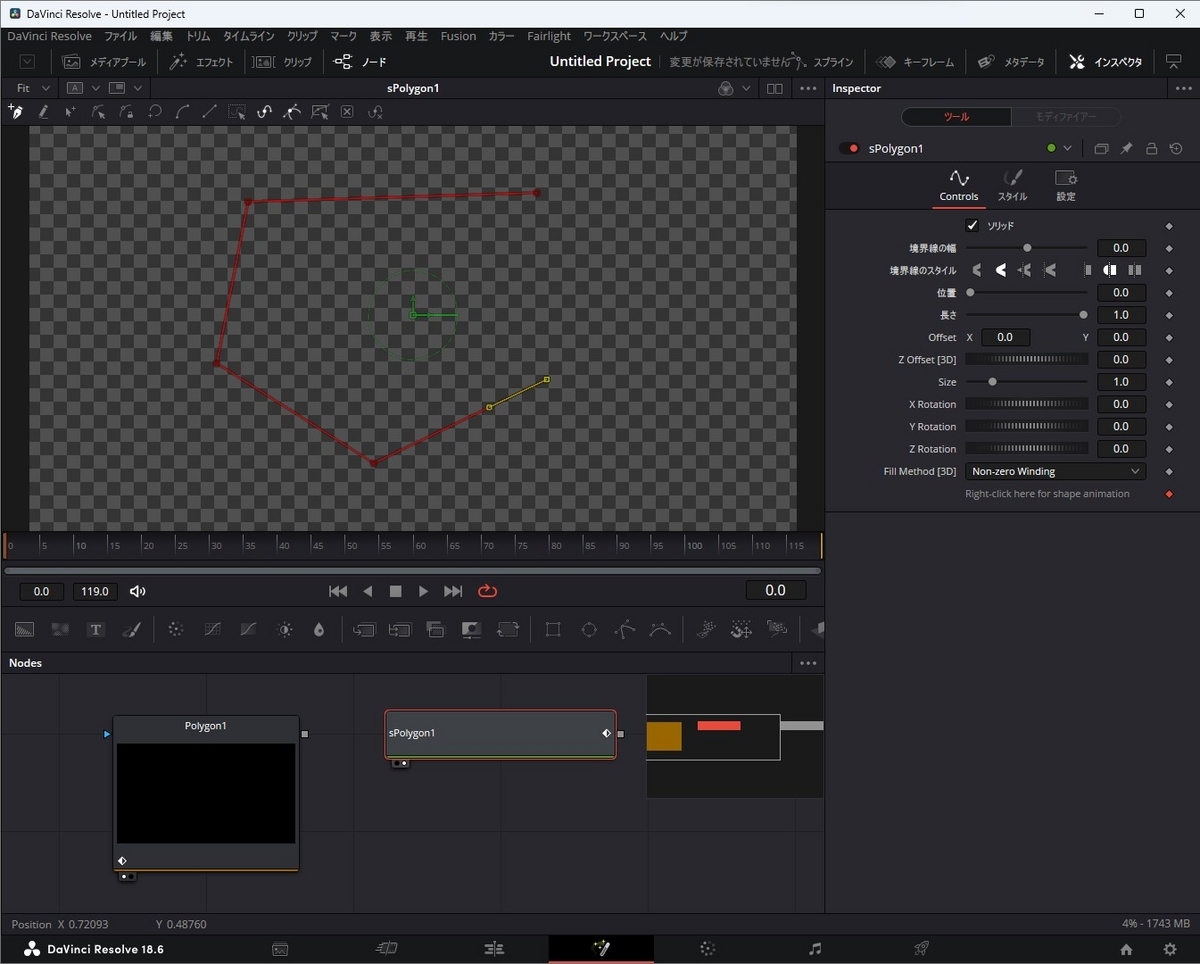Toggle the red shape animation keyframe diamond
The height and width of the screenshot is (964, 1200).
1169,494
